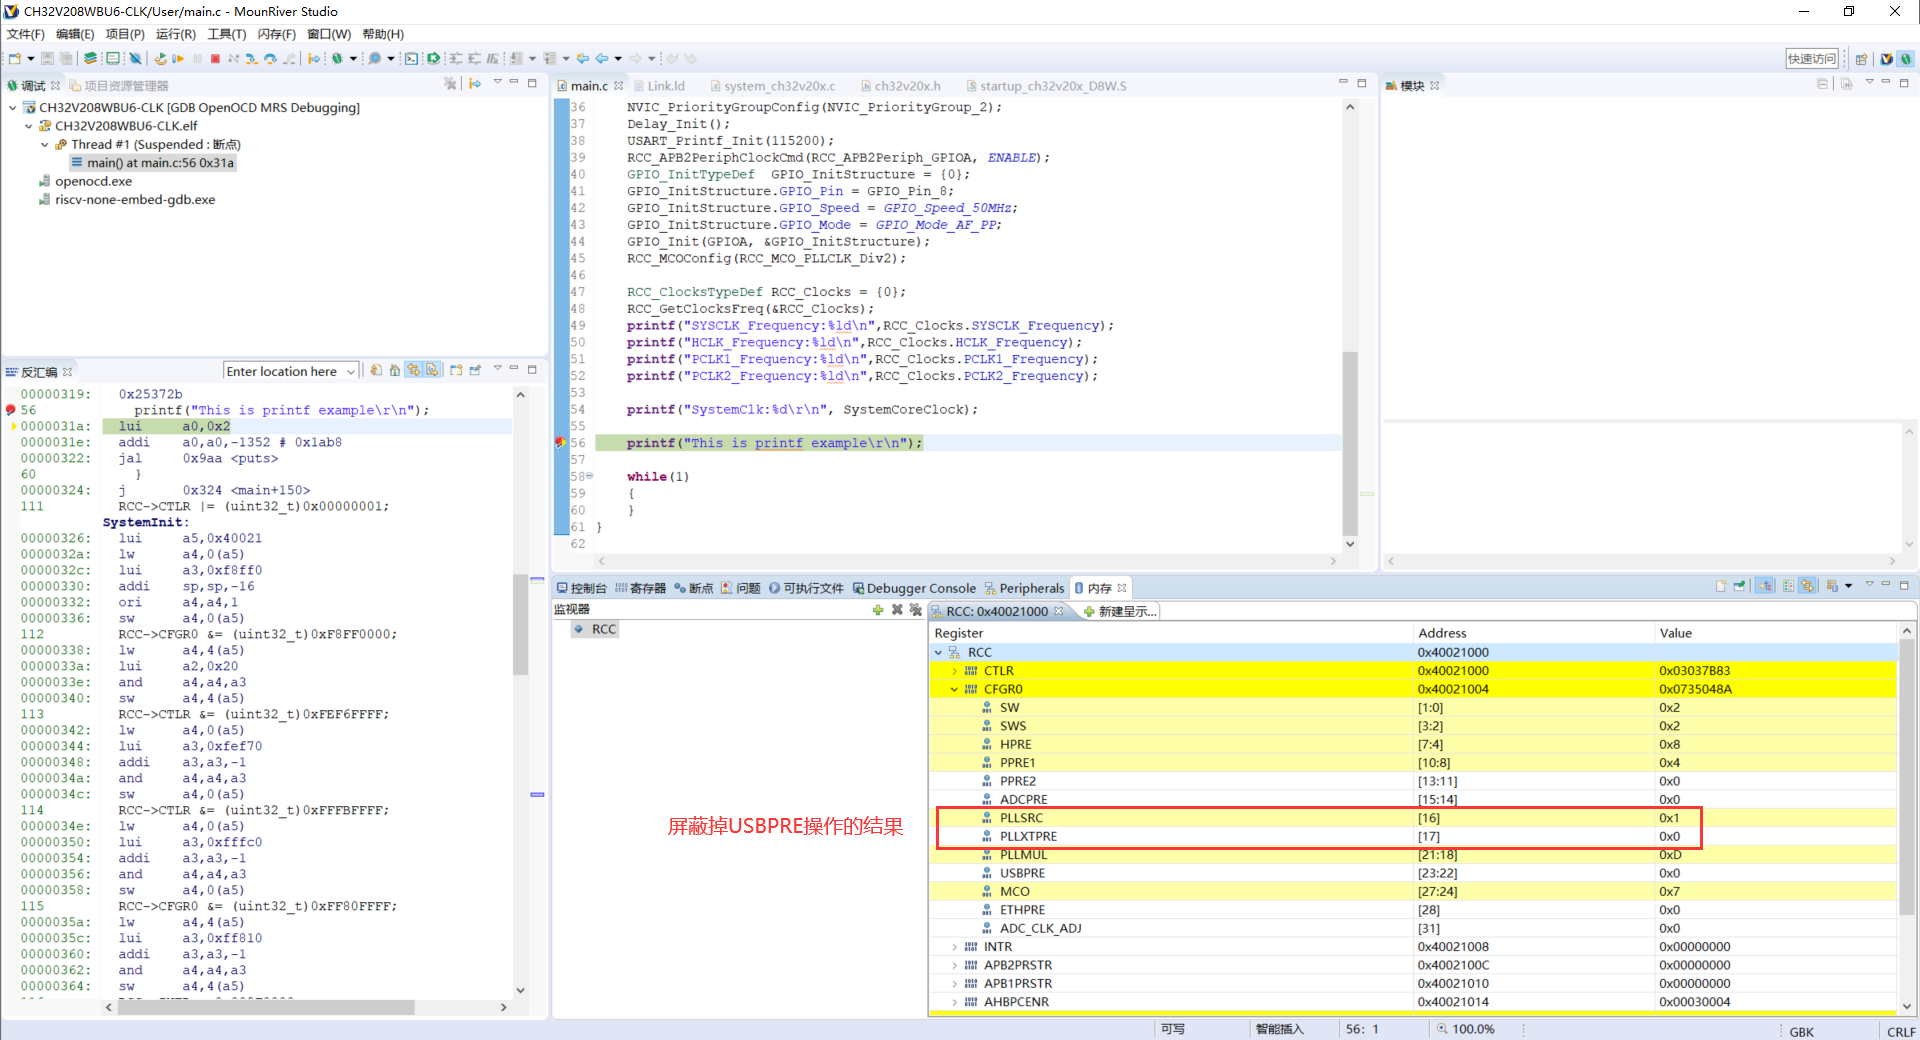Screen dimensions: 1920x1040
Task: Collapse the Thread #1 tree node
Action: 44,145
